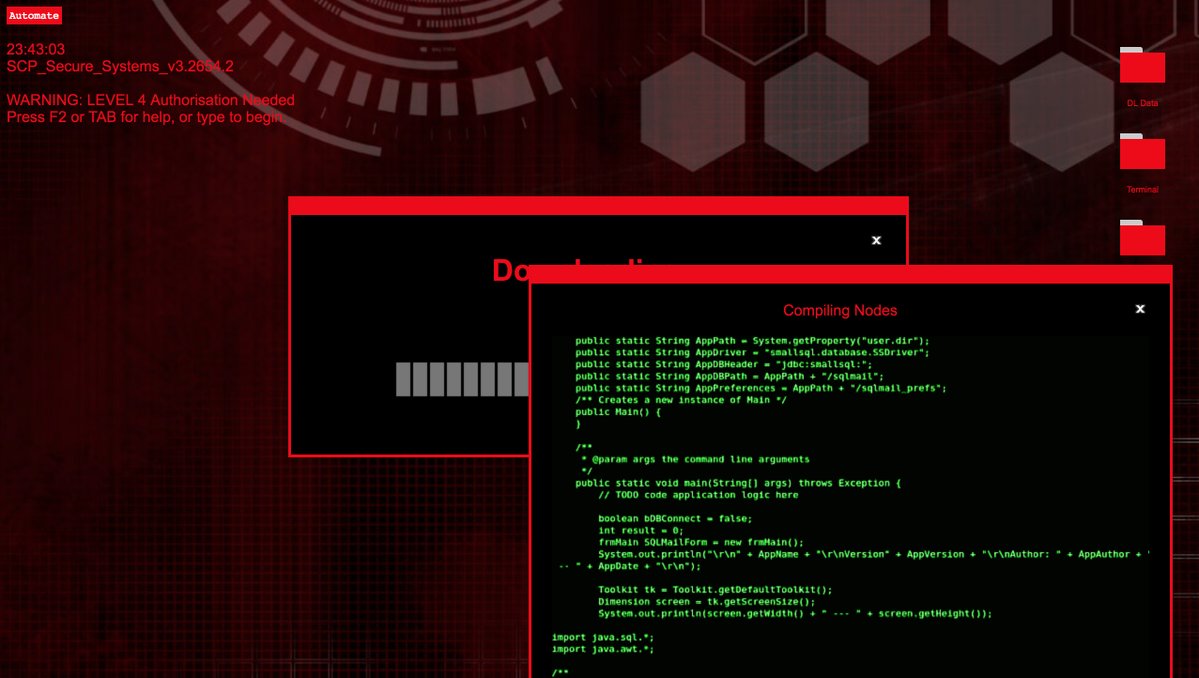Open the DL Data folder icon
1199x678 pixels.
[1142, 66]
